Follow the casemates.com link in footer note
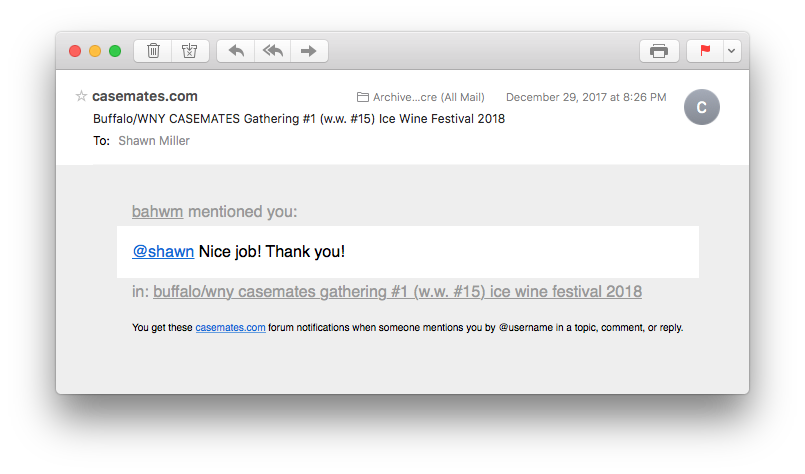 pyautogui.click(x=230, y=327)
